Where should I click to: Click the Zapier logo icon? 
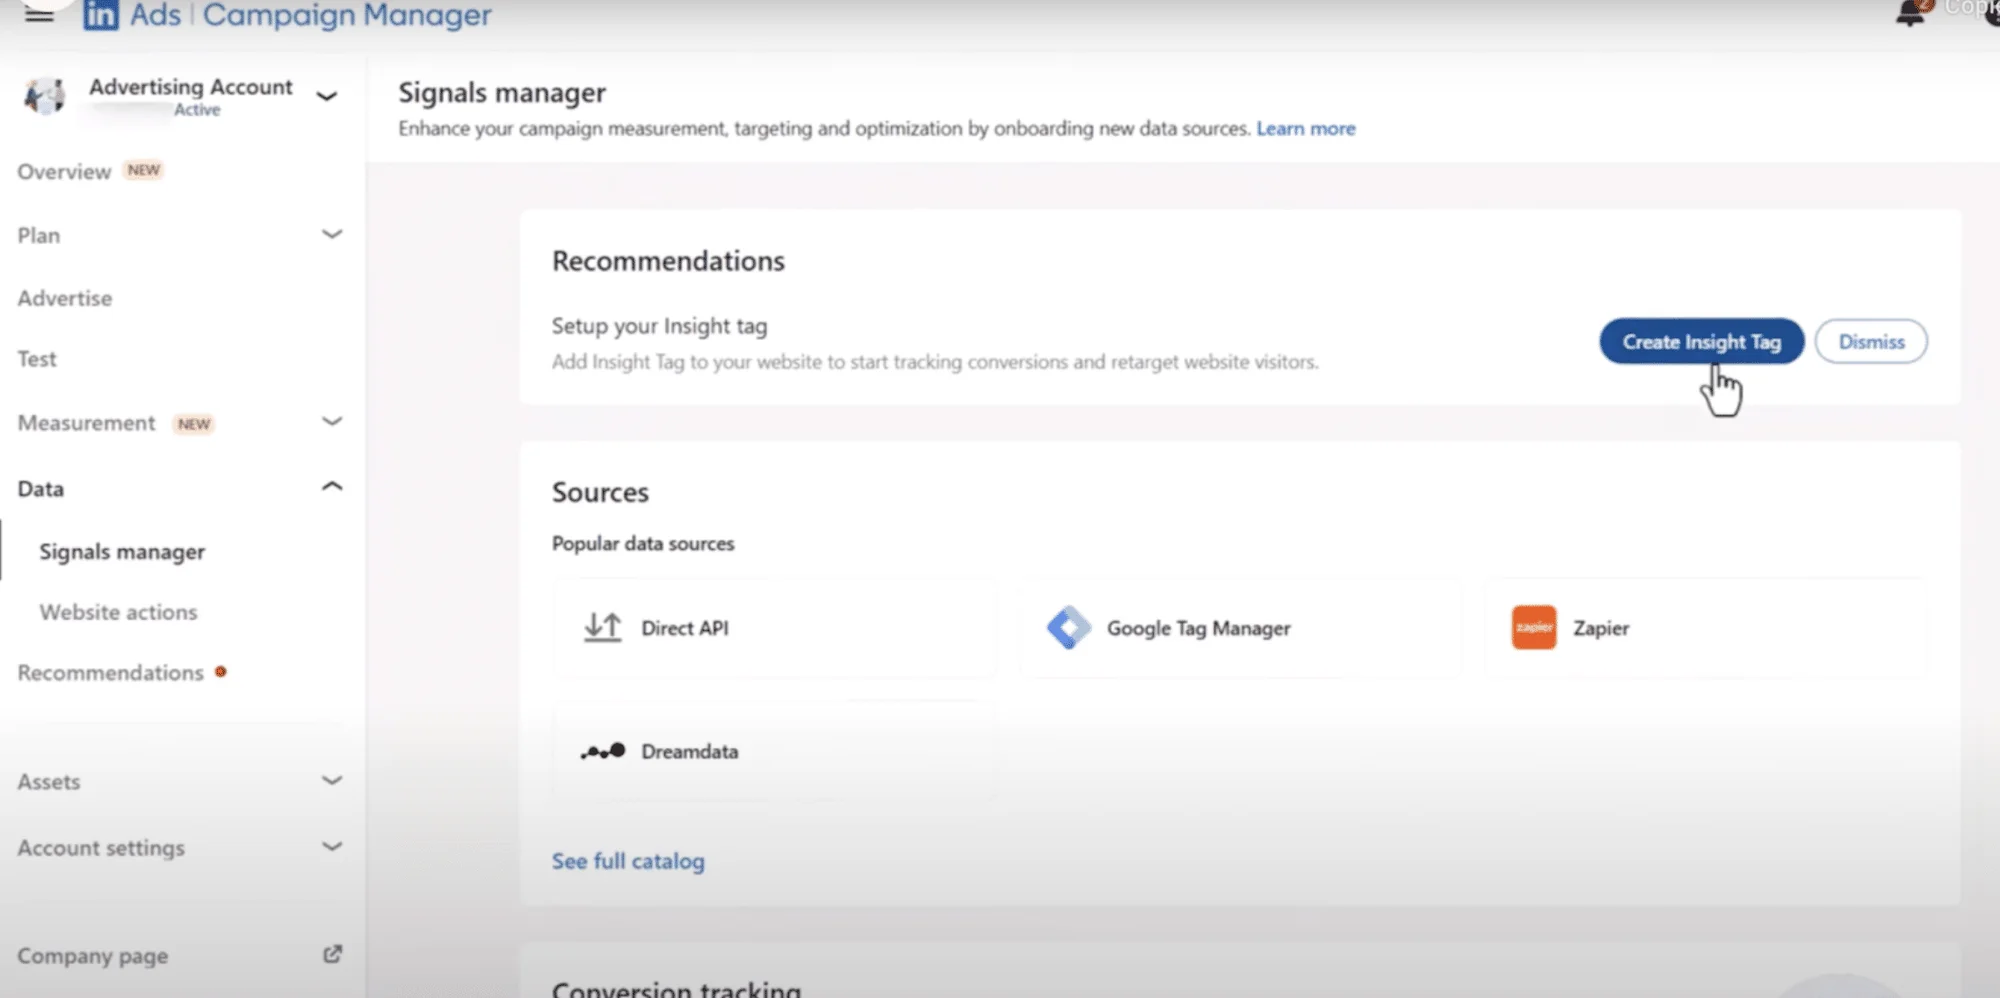click(1534, 628)
